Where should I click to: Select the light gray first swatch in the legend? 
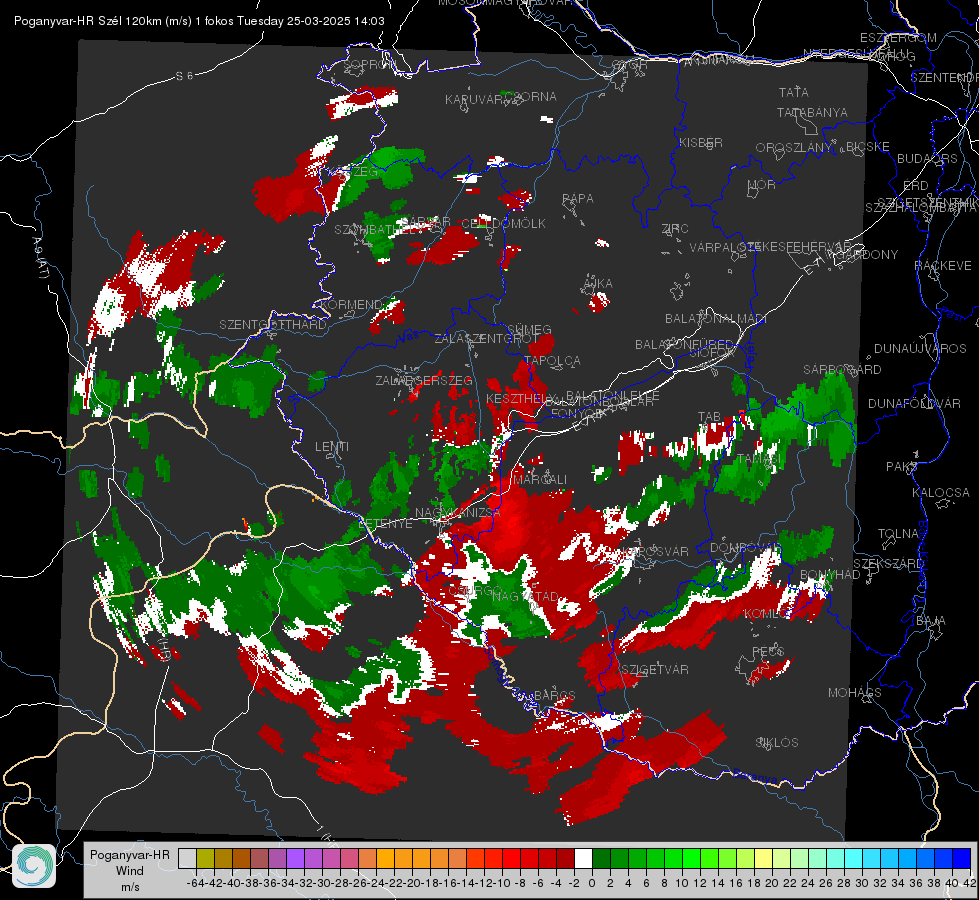coord(187,858)
